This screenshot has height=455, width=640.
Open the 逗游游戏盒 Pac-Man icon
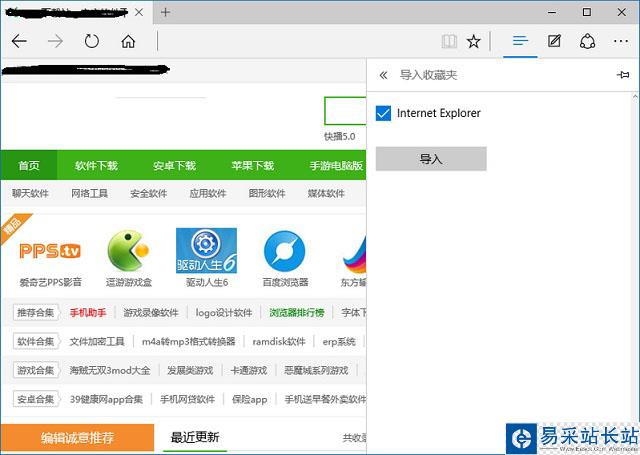[128, 251]
